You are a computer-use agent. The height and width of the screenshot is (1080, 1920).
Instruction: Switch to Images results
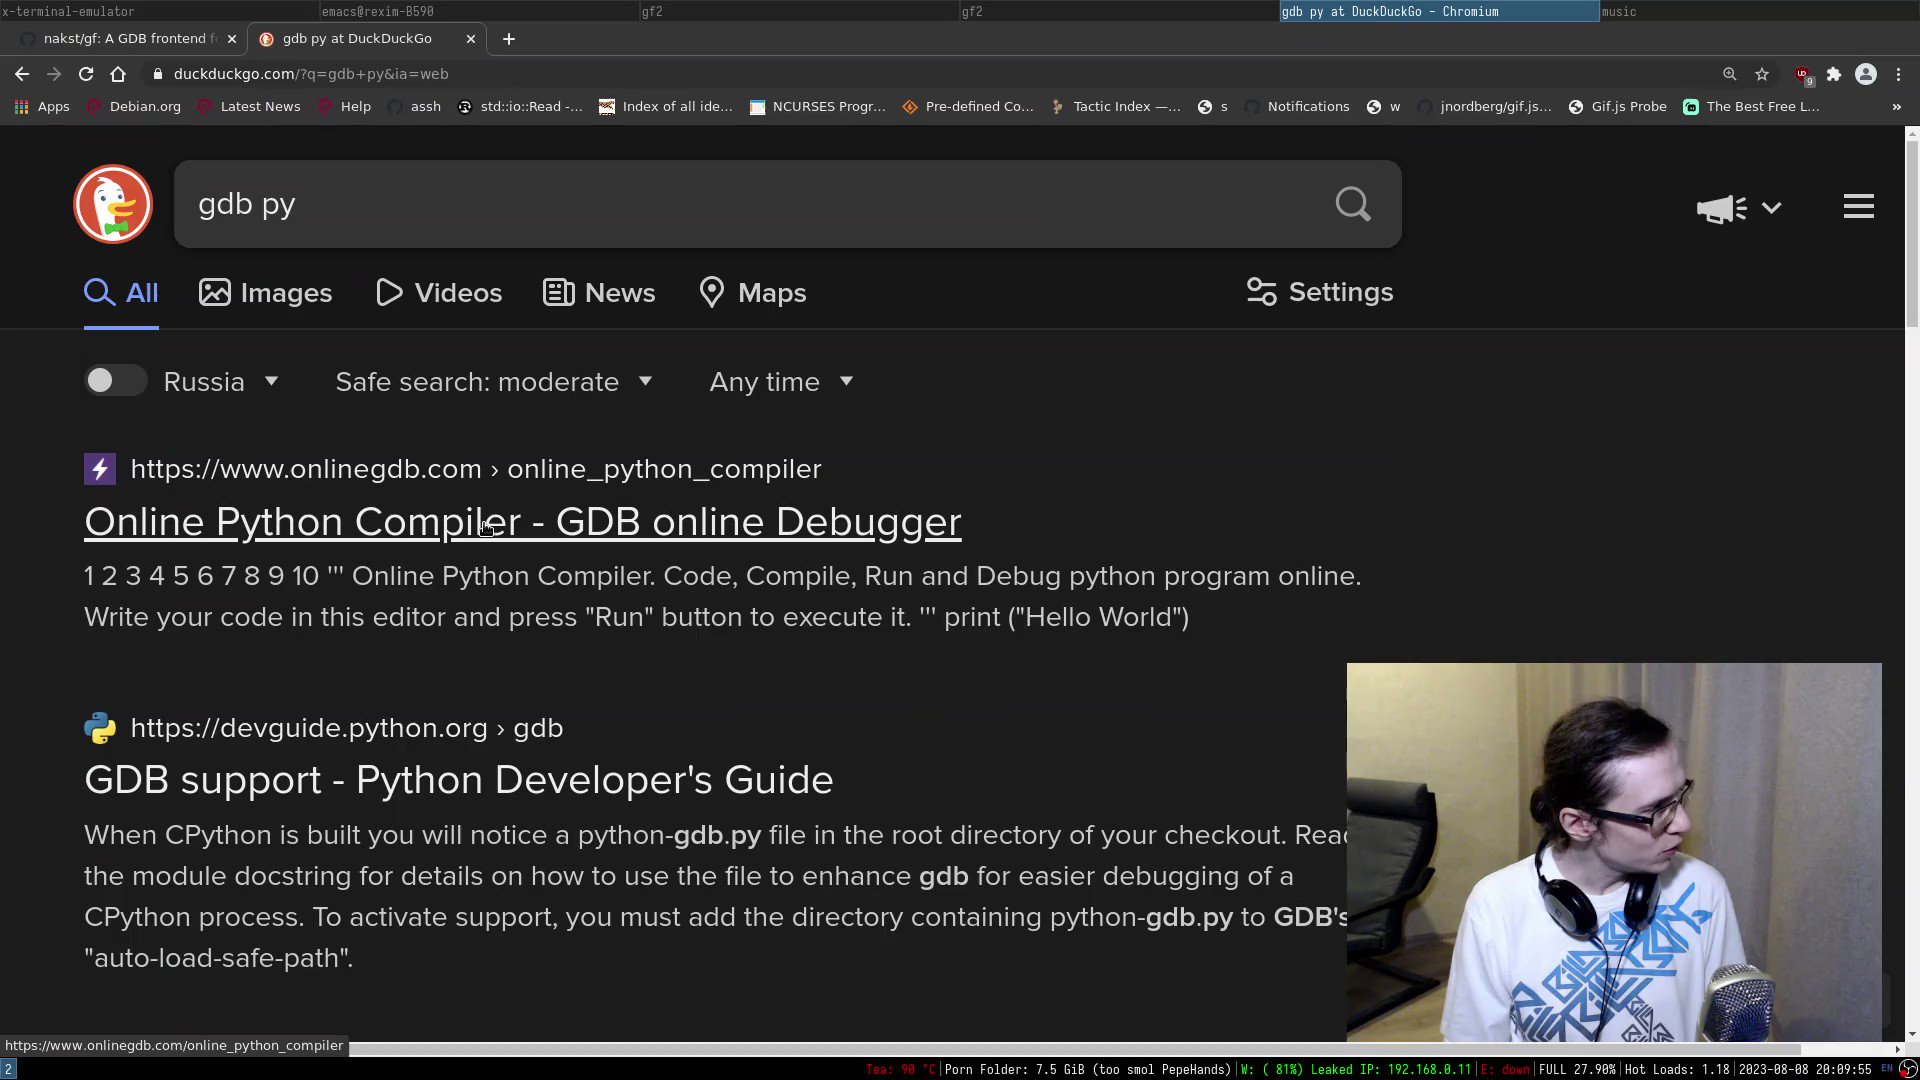point(265,293)
